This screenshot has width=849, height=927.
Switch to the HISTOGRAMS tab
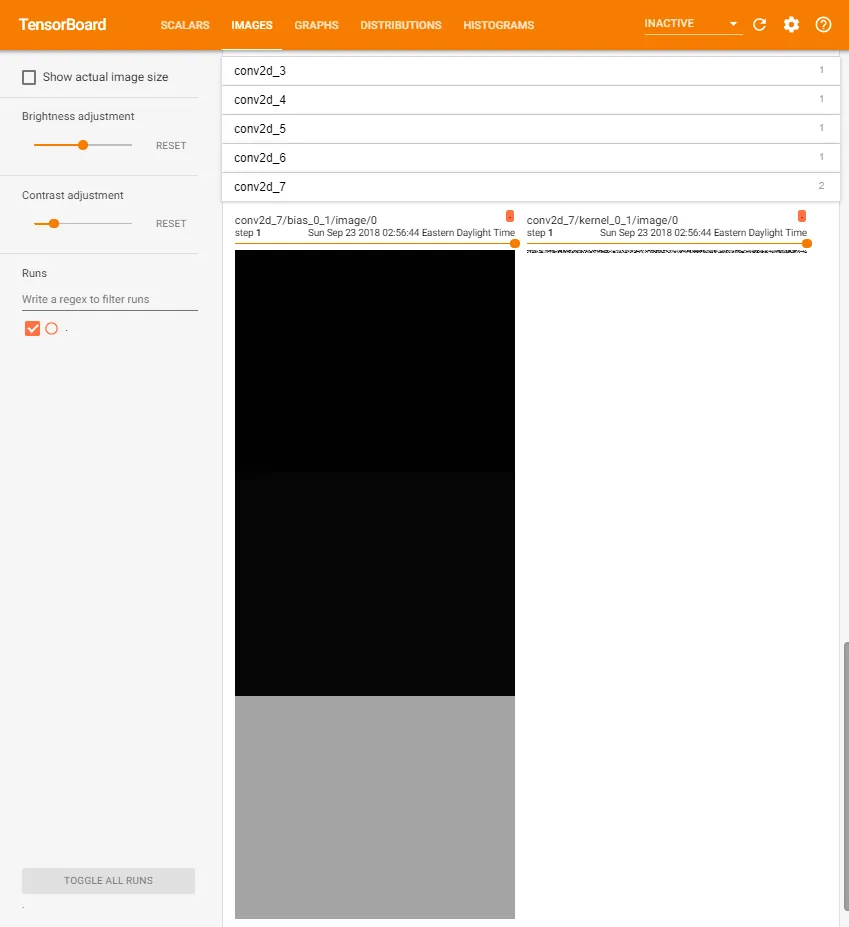coord(498,25)
